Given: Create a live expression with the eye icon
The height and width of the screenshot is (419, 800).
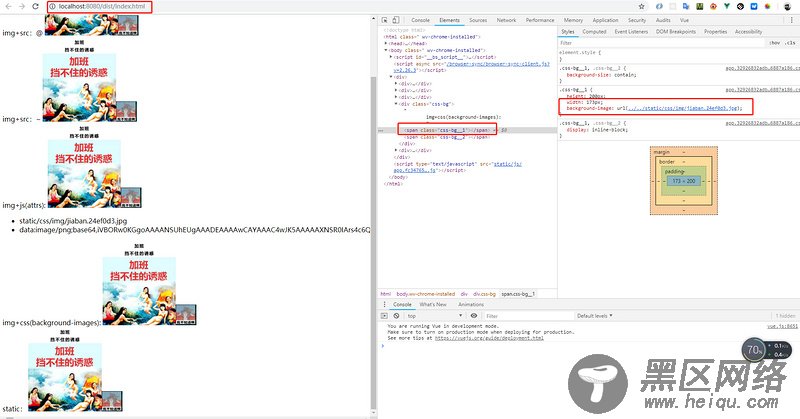Looking at the screenshot, I should 474,316.
